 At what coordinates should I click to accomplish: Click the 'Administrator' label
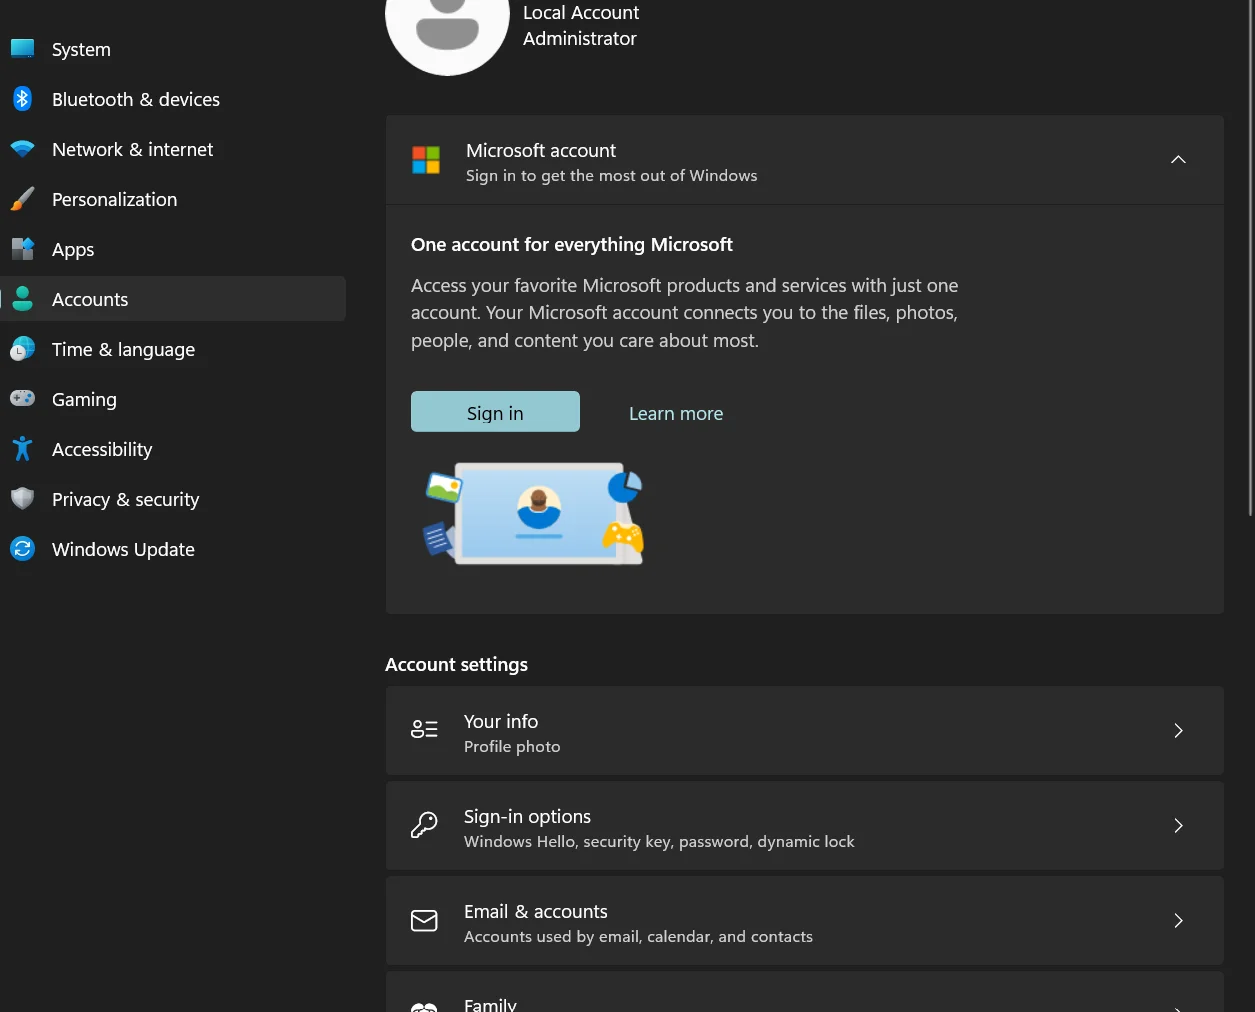click(580, 38)
